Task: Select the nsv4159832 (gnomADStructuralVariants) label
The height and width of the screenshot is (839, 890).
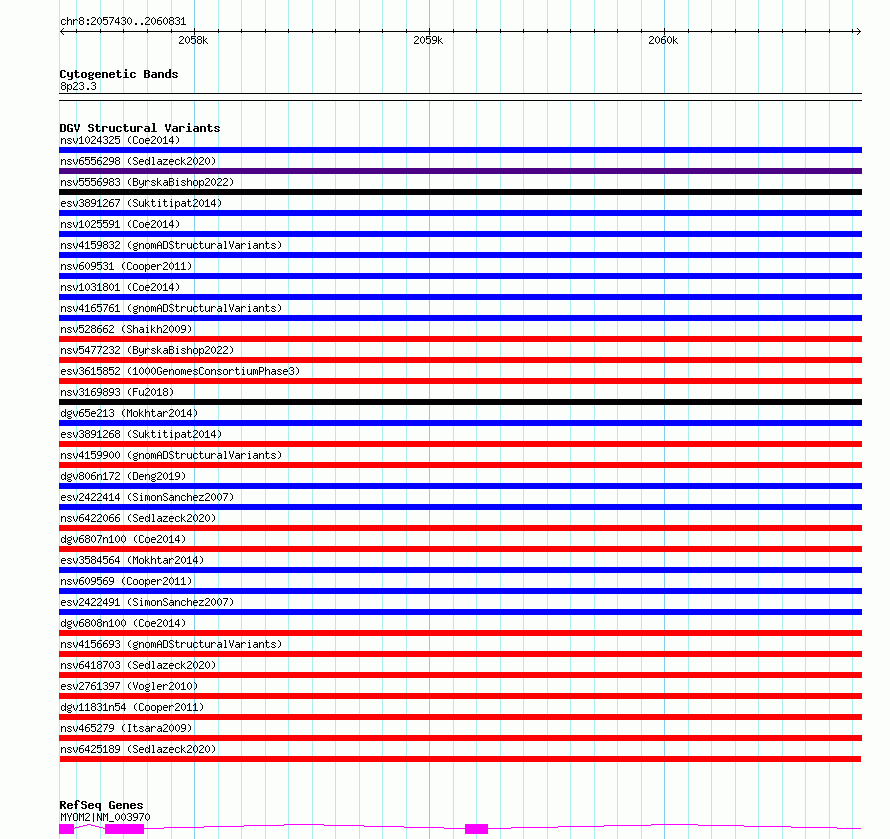Action: (x=171, y=245)
